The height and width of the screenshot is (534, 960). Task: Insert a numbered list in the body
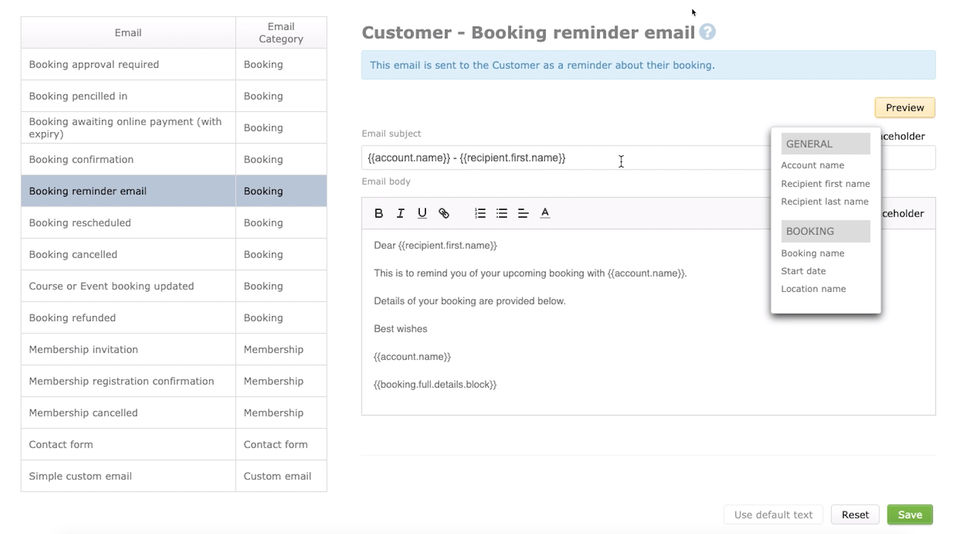coord(480,213)
